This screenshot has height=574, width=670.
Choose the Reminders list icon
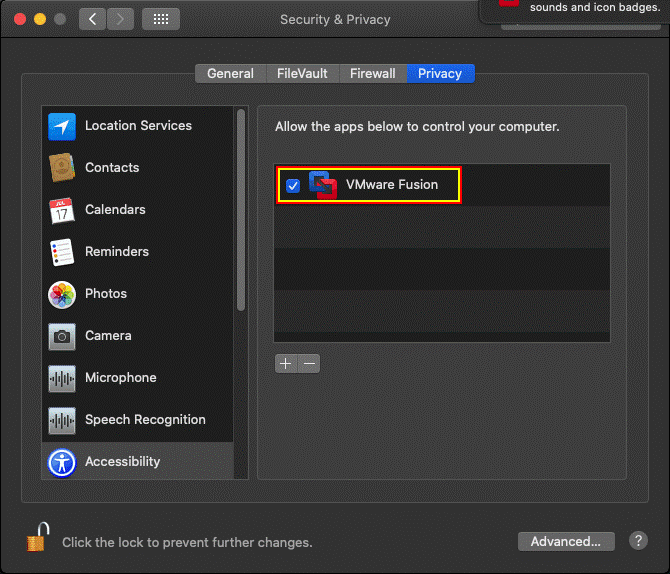[62, 252]
